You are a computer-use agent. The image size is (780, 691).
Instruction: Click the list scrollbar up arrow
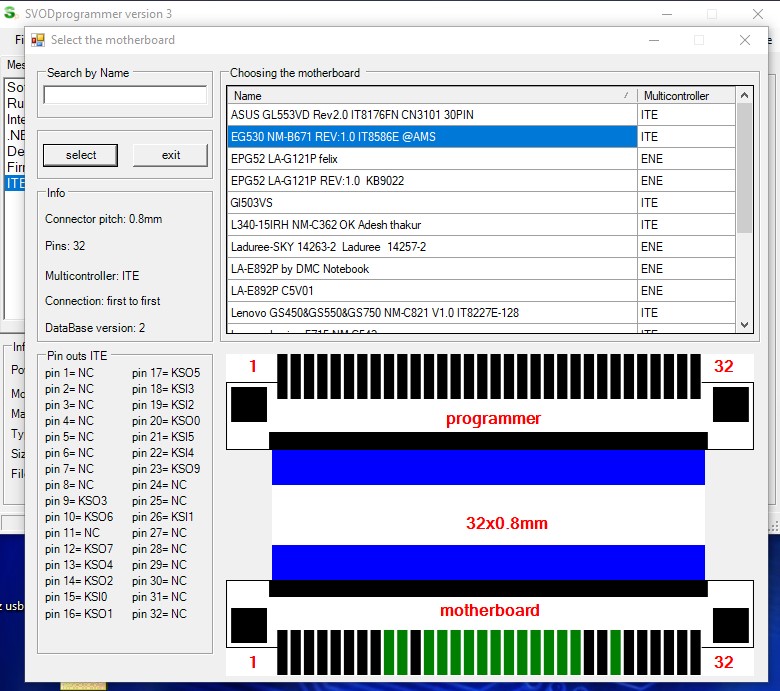coord(744,95)
